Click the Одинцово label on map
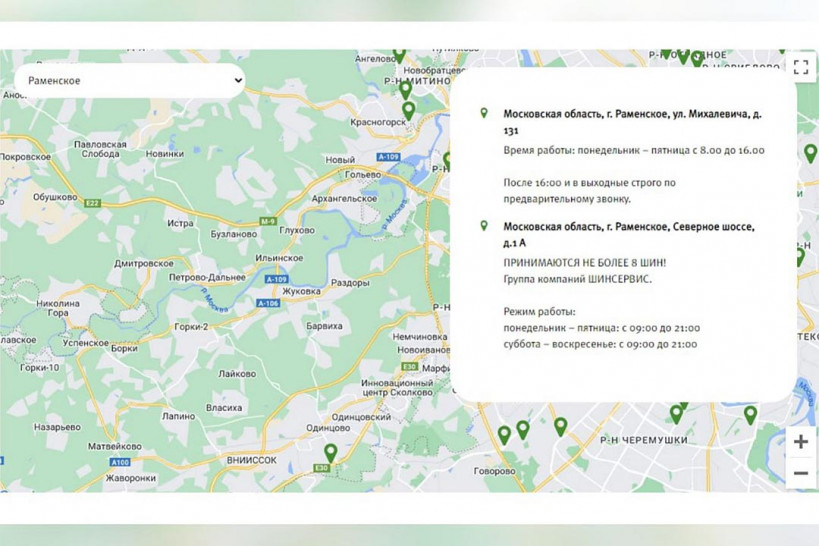 point(328,428)
